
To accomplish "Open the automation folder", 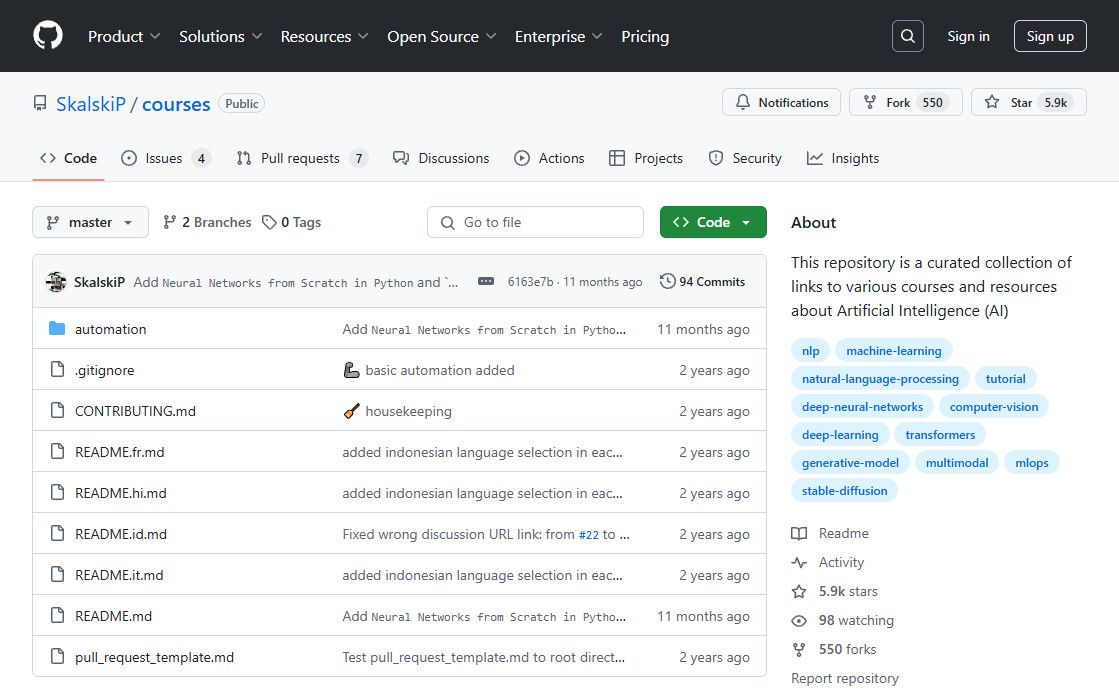I will [x=110, y=329].
